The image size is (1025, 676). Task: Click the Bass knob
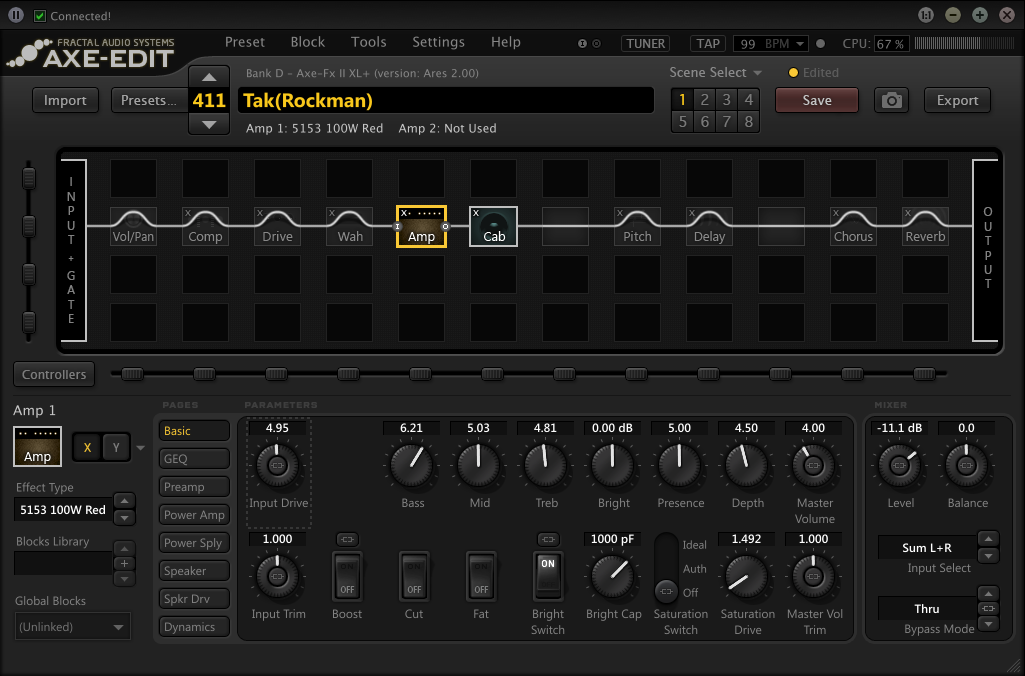pyautogui.click(x=412, y=465)
